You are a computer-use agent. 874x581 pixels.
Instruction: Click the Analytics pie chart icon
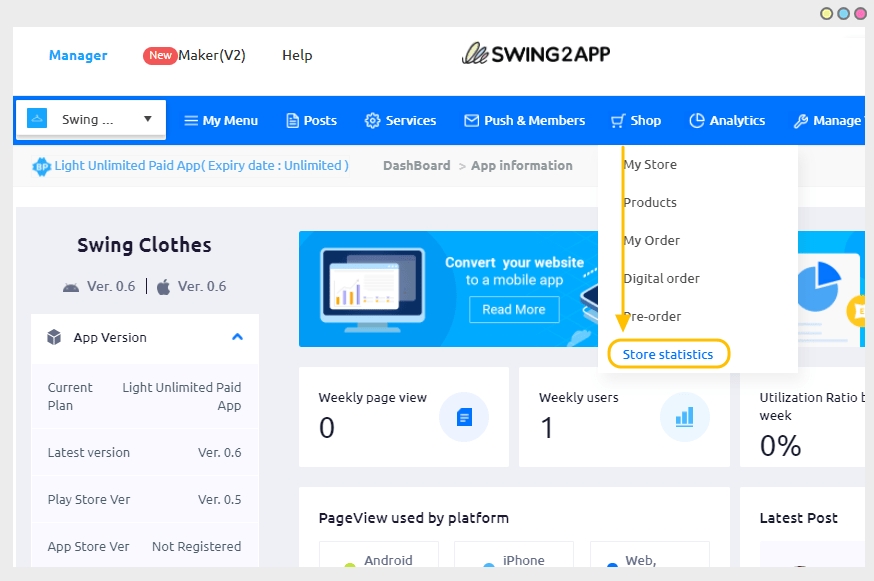[x=697, y=120]
